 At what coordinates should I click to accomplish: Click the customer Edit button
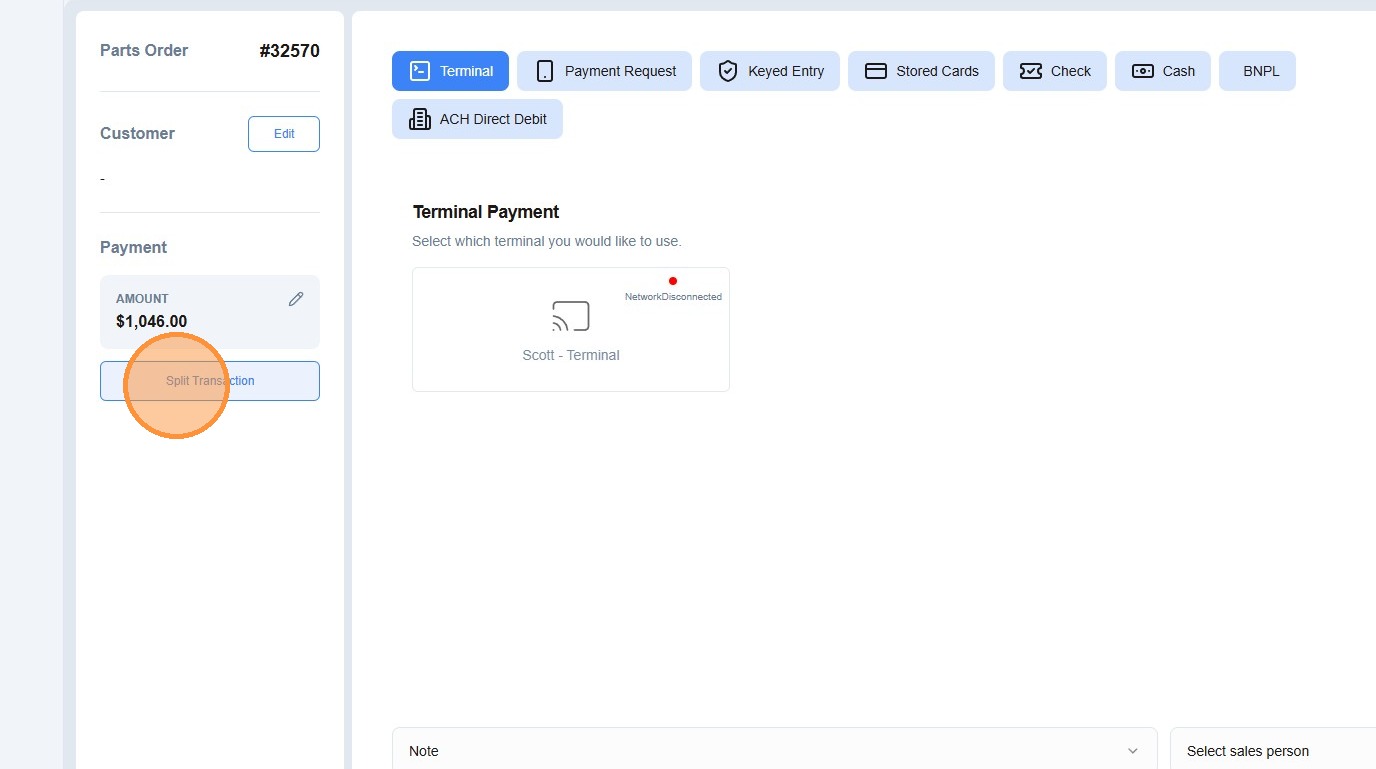[284, 134]
